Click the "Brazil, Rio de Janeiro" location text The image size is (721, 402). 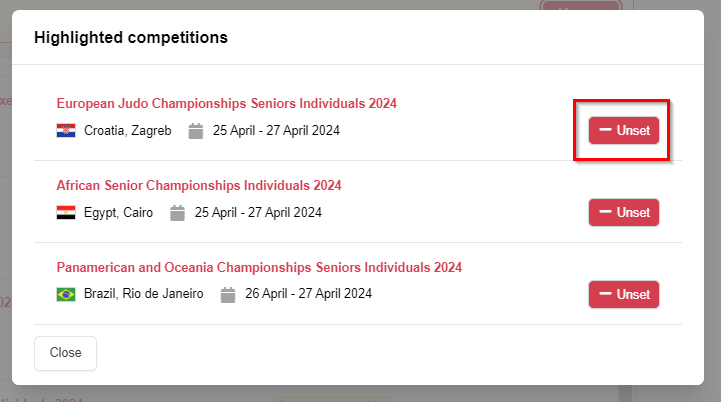(x=144, y=295)
